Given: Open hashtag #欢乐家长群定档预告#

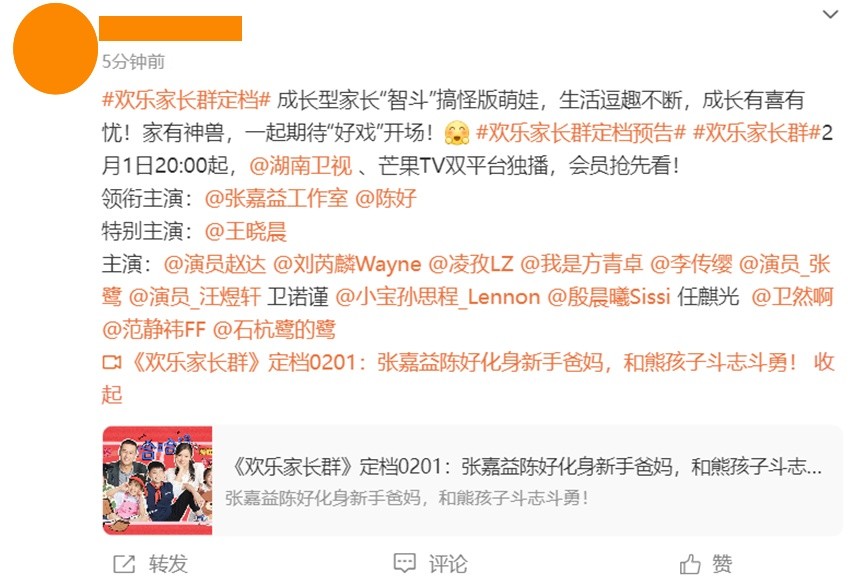Looking at the screenshot, I should point(581,132).
